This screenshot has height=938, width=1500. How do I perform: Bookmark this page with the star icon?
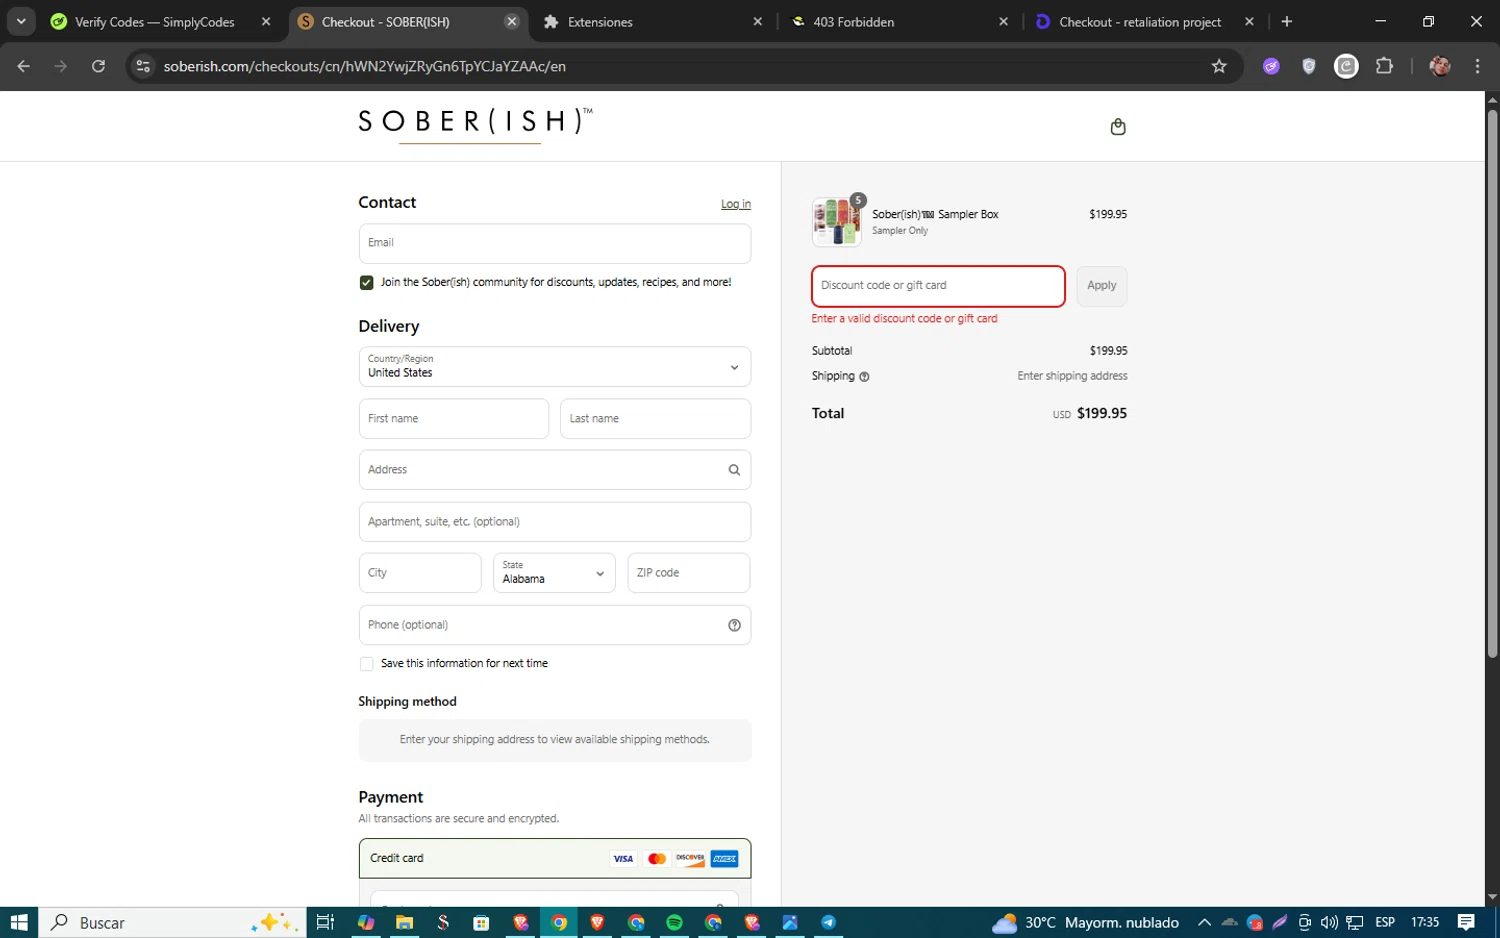1219,66
